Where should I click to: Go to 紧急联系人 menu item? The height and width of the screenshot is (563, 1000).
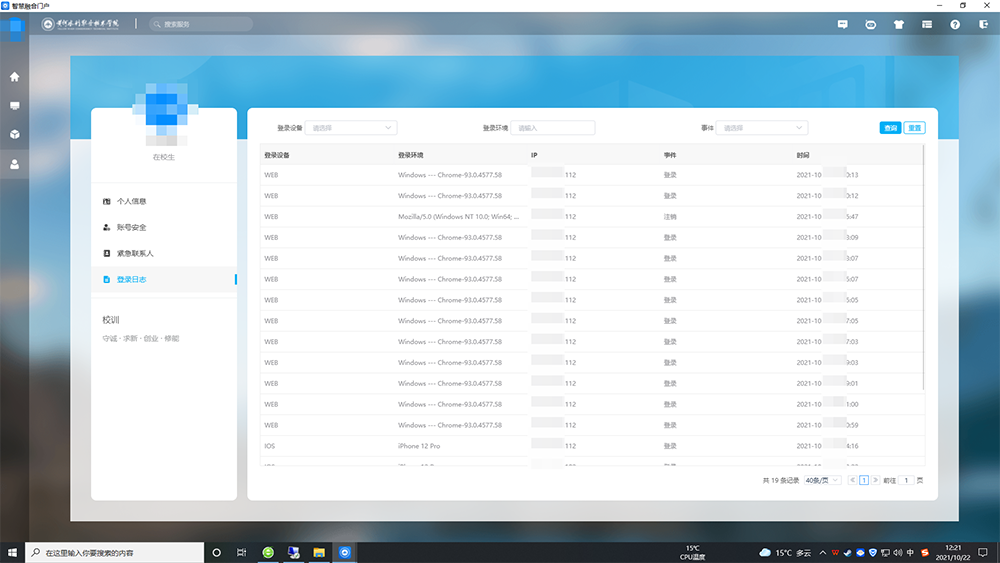(135, 254)
